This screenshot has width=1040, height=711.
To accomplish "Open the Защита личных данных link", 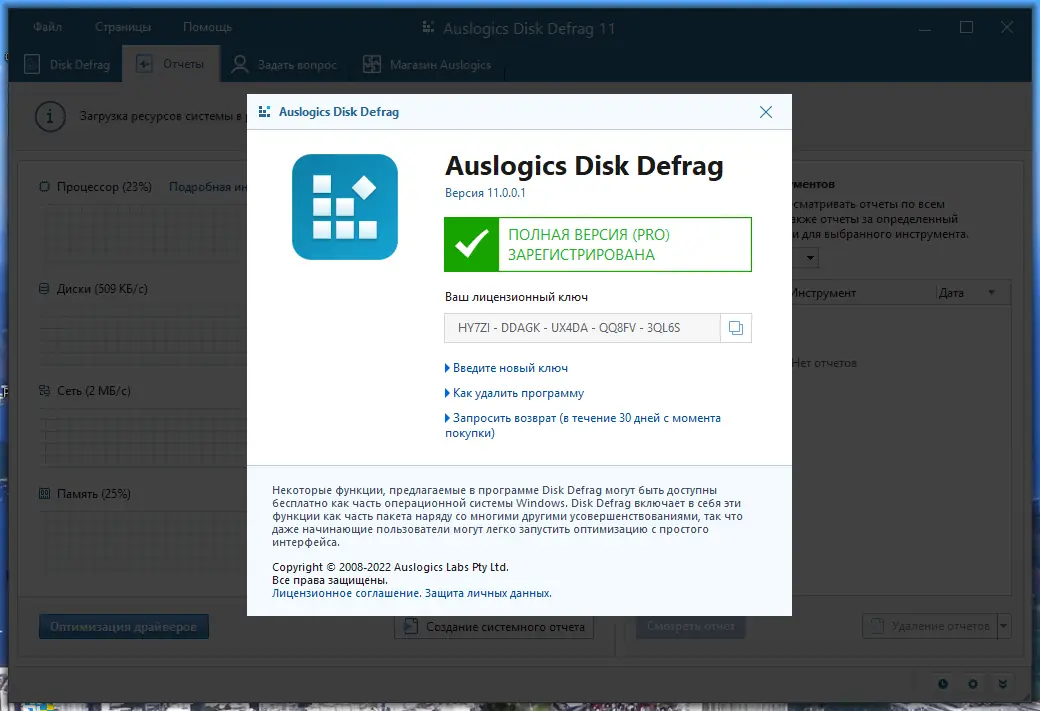I will click(488, 593).
